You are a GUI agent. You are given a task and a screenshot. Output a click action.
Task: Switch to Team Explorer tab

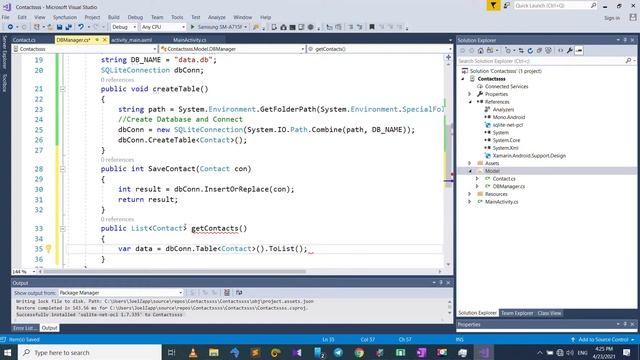[x=517, y=313]
